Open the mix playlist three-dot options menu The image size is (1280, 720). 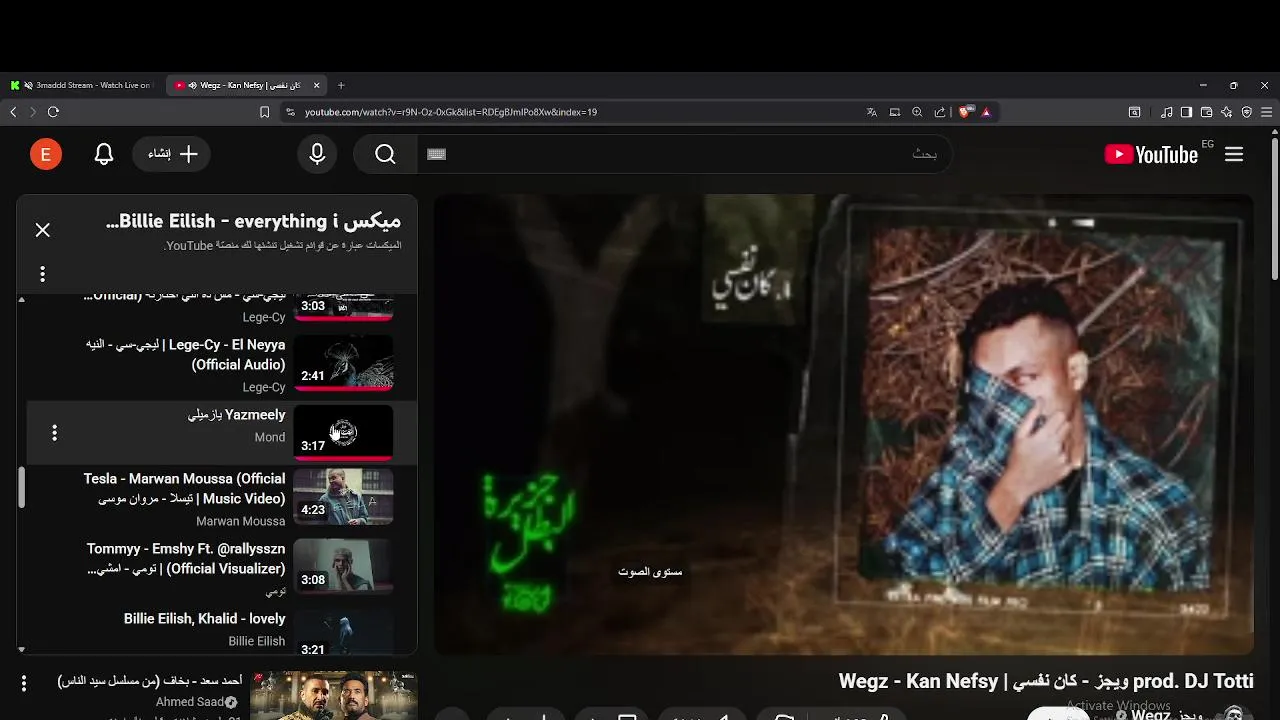(42, 274)
